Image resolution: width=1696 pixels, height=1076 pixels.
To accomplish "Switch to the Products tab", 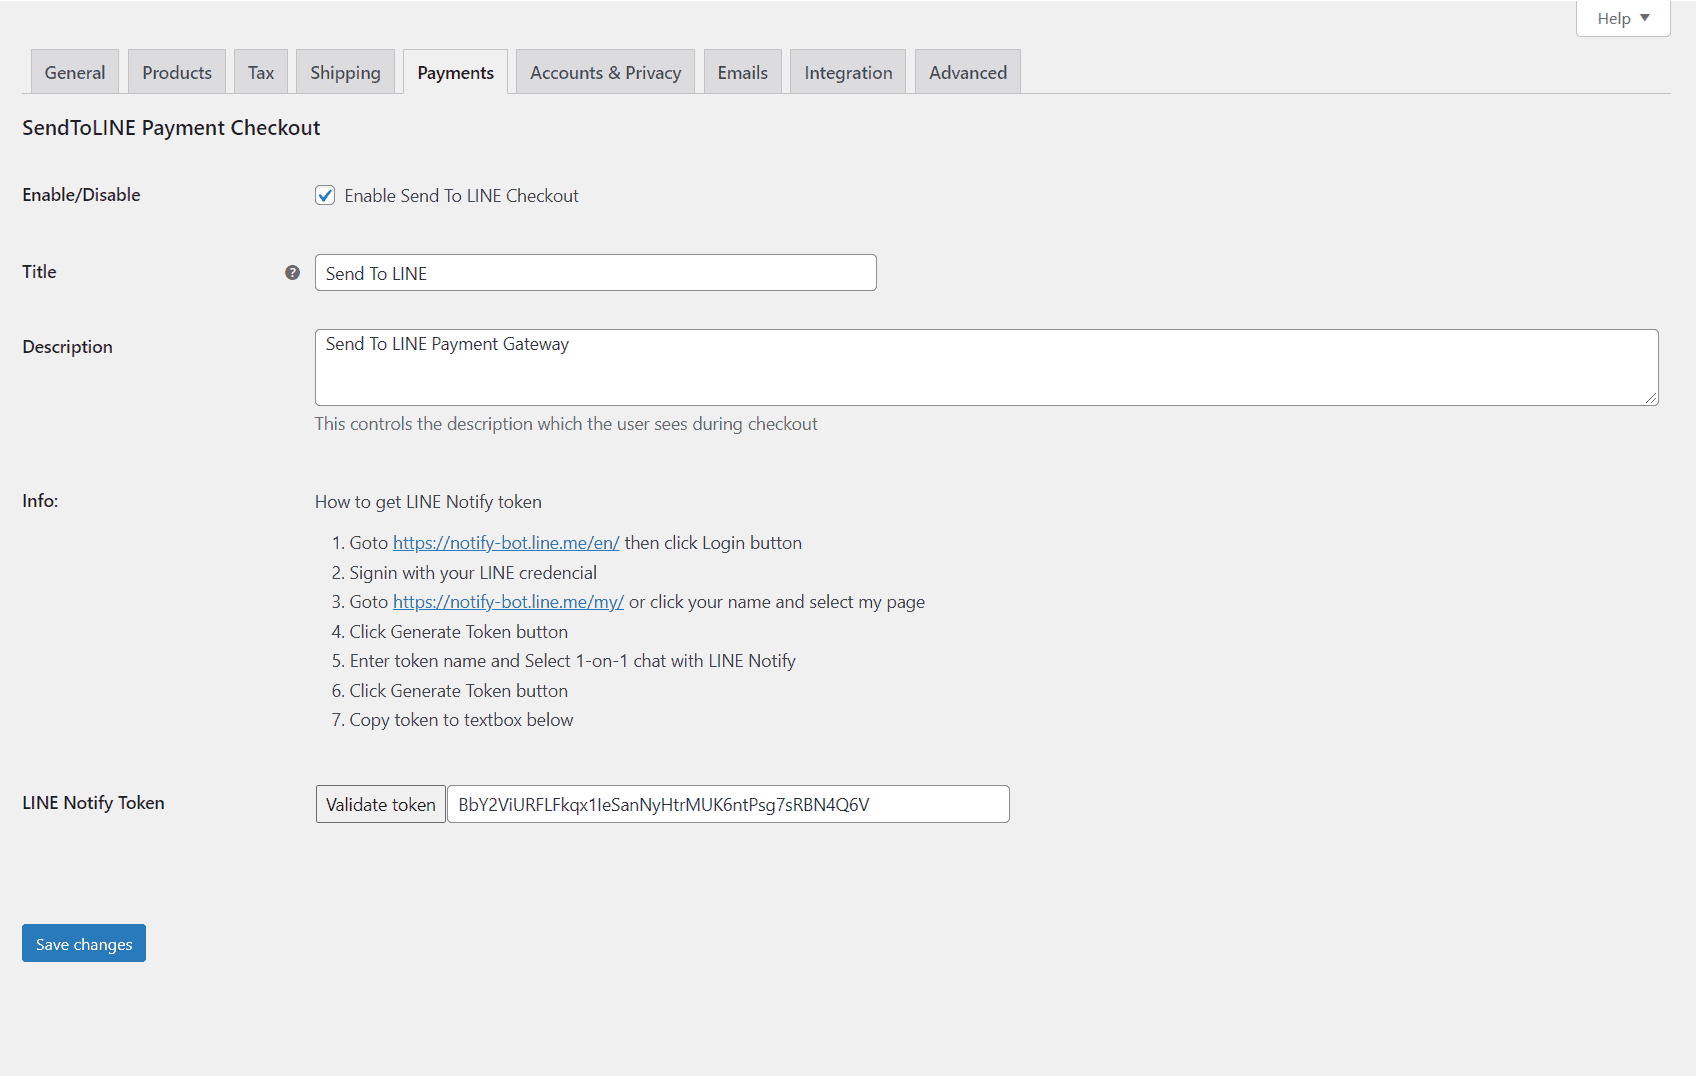I will (x=177, y=73).
